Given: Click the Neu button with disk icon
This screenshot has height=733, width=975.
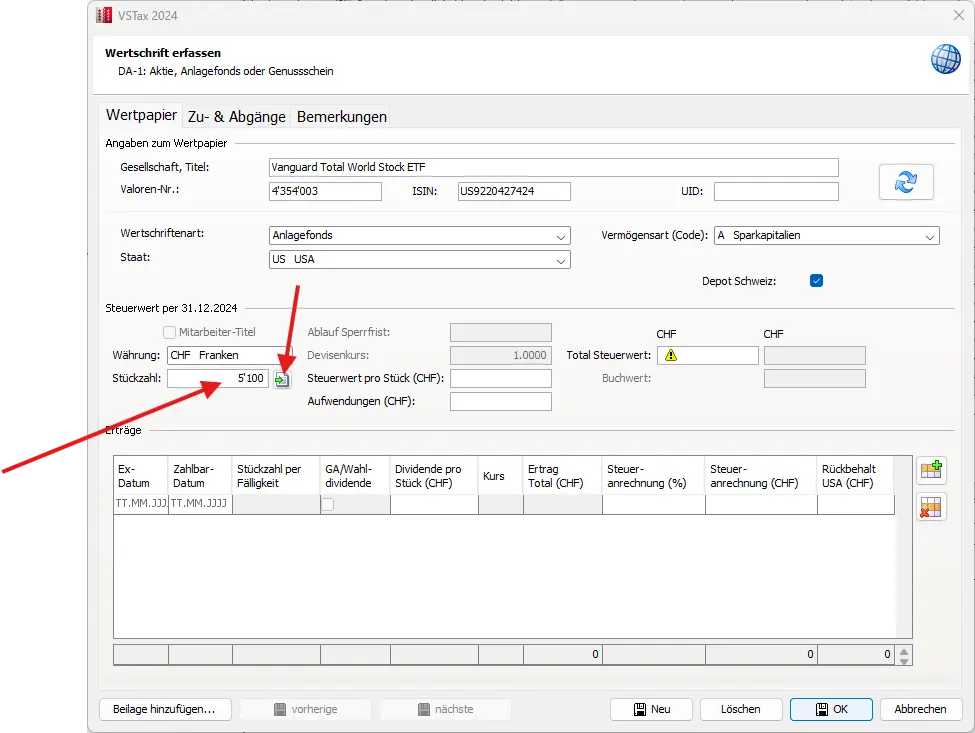Looking at the screenshot, I should pos(651,709).
